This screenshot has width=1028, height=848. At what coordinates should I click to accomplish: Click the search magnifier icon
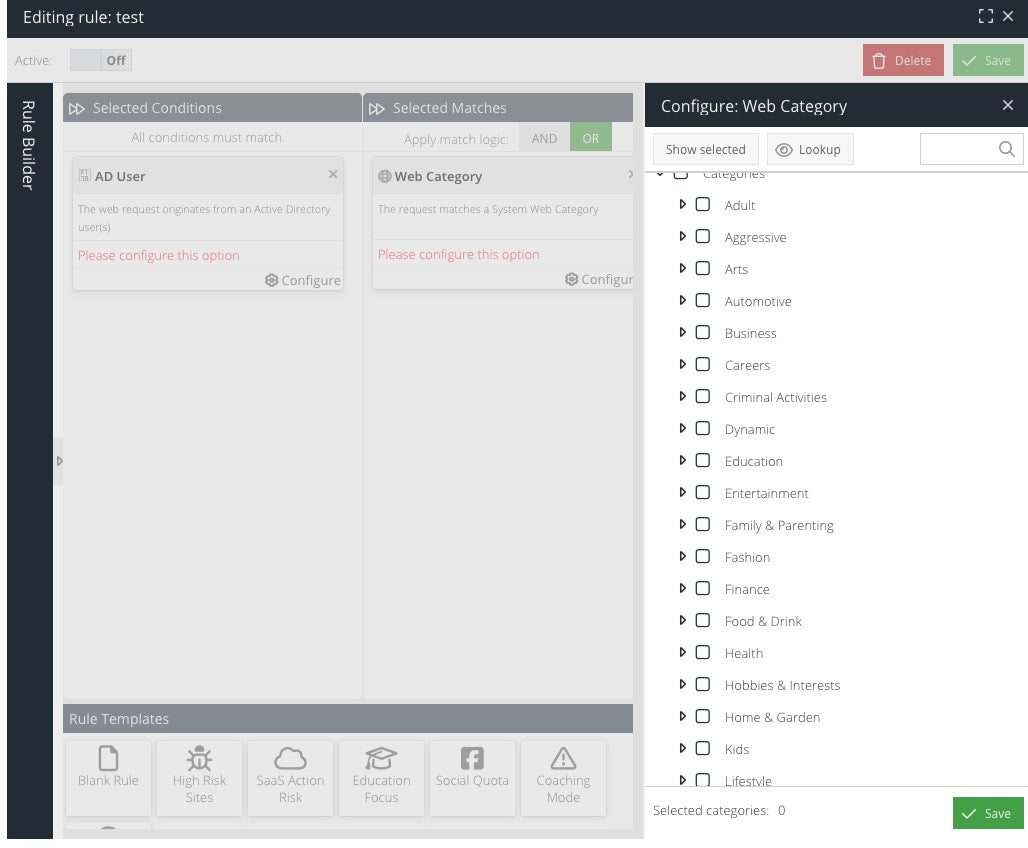[x=1007, y=149]
